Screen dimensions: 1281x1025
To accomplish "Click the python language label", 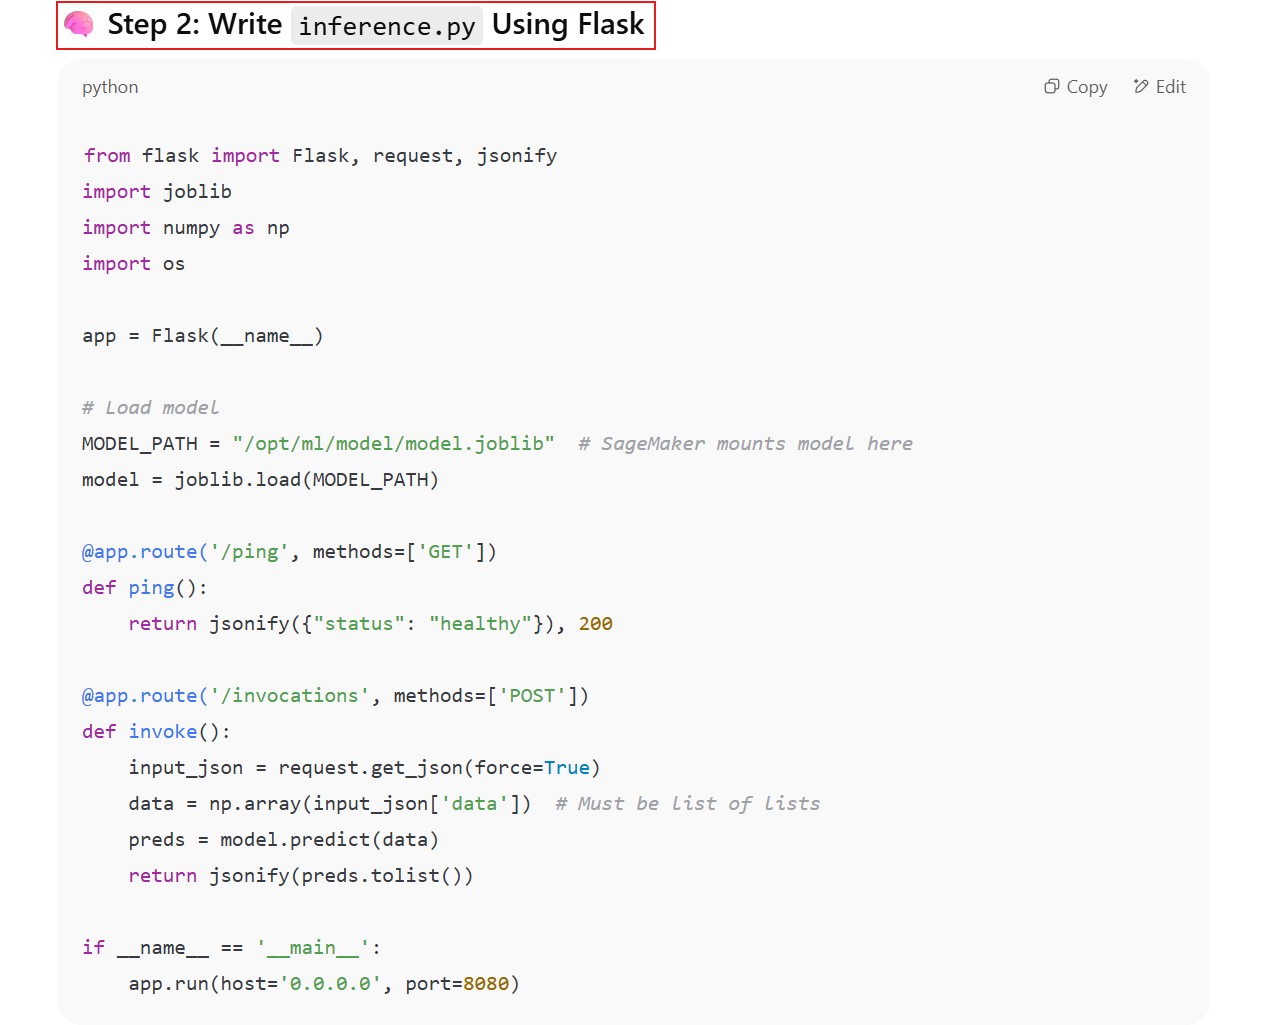I will (x=110, y=87).
